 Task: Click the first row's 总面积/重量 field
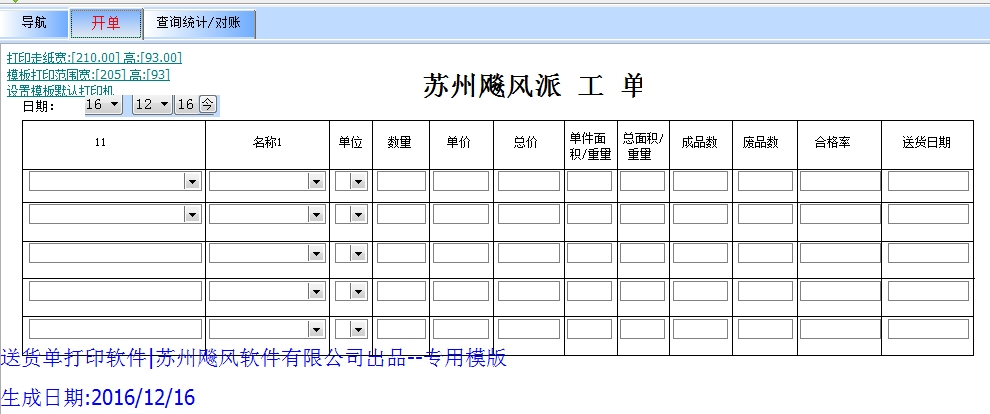(643, 181)
